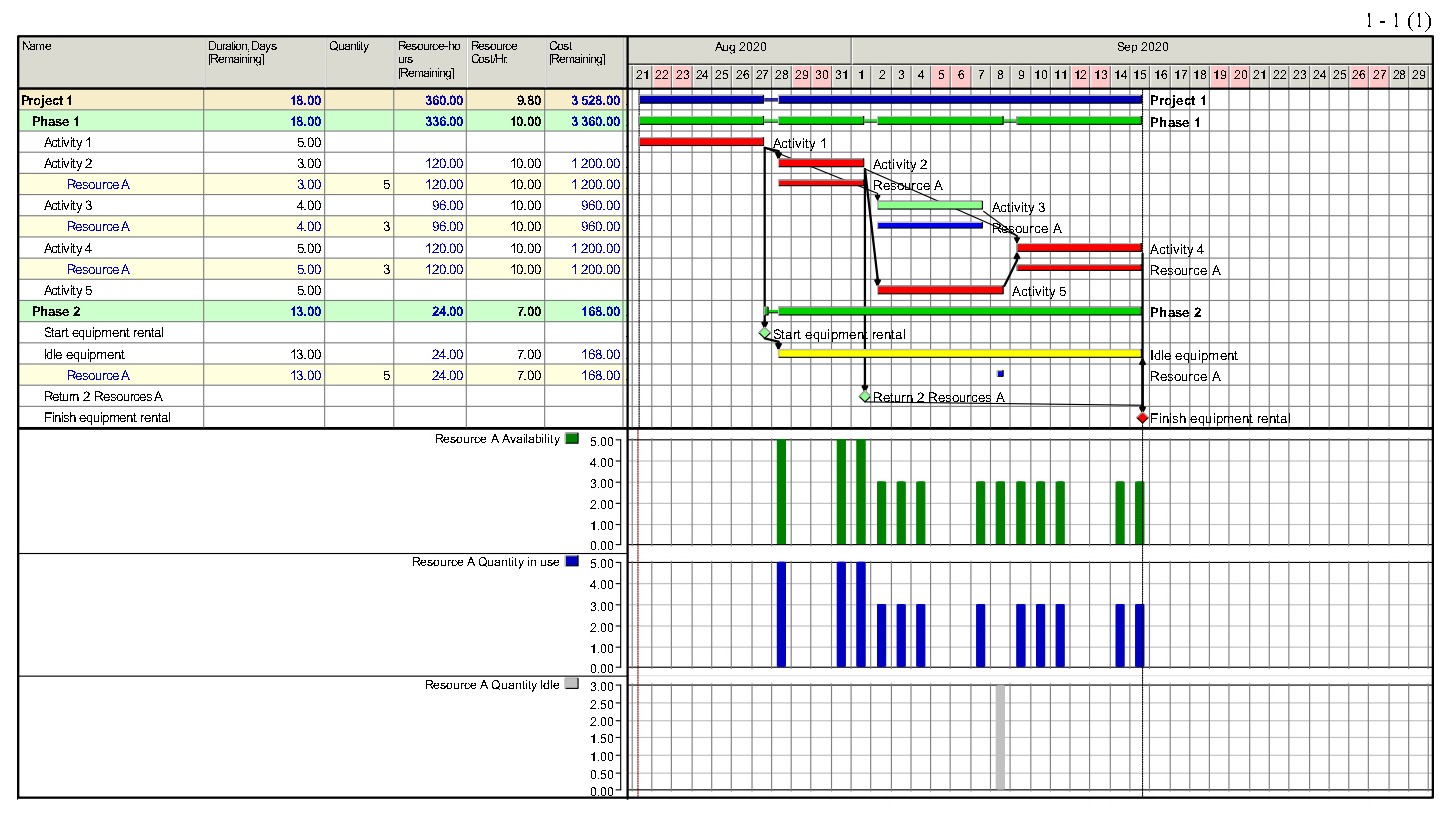Select the Activity 5 name in the task table

click(68, 290)
